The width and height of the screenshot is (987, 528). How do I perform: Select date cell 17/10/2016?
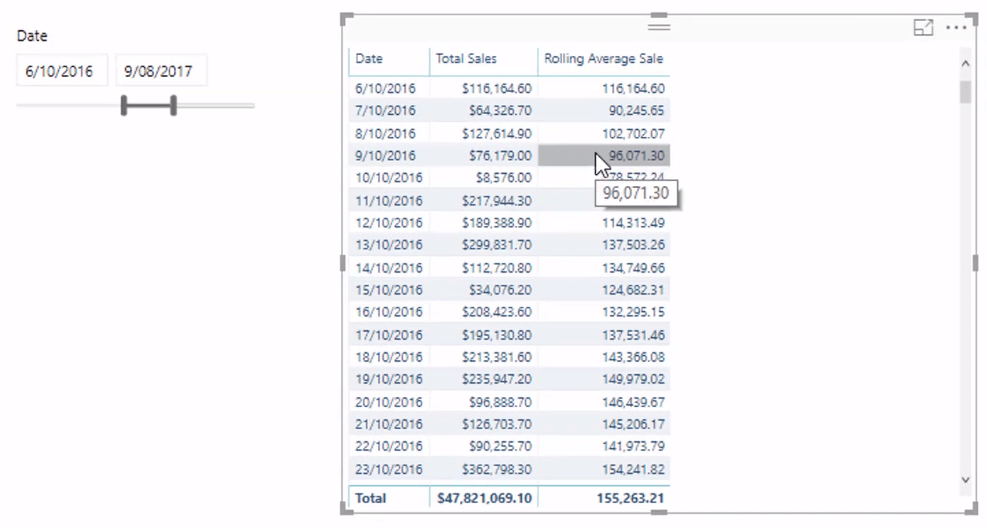tap(389, 335)
